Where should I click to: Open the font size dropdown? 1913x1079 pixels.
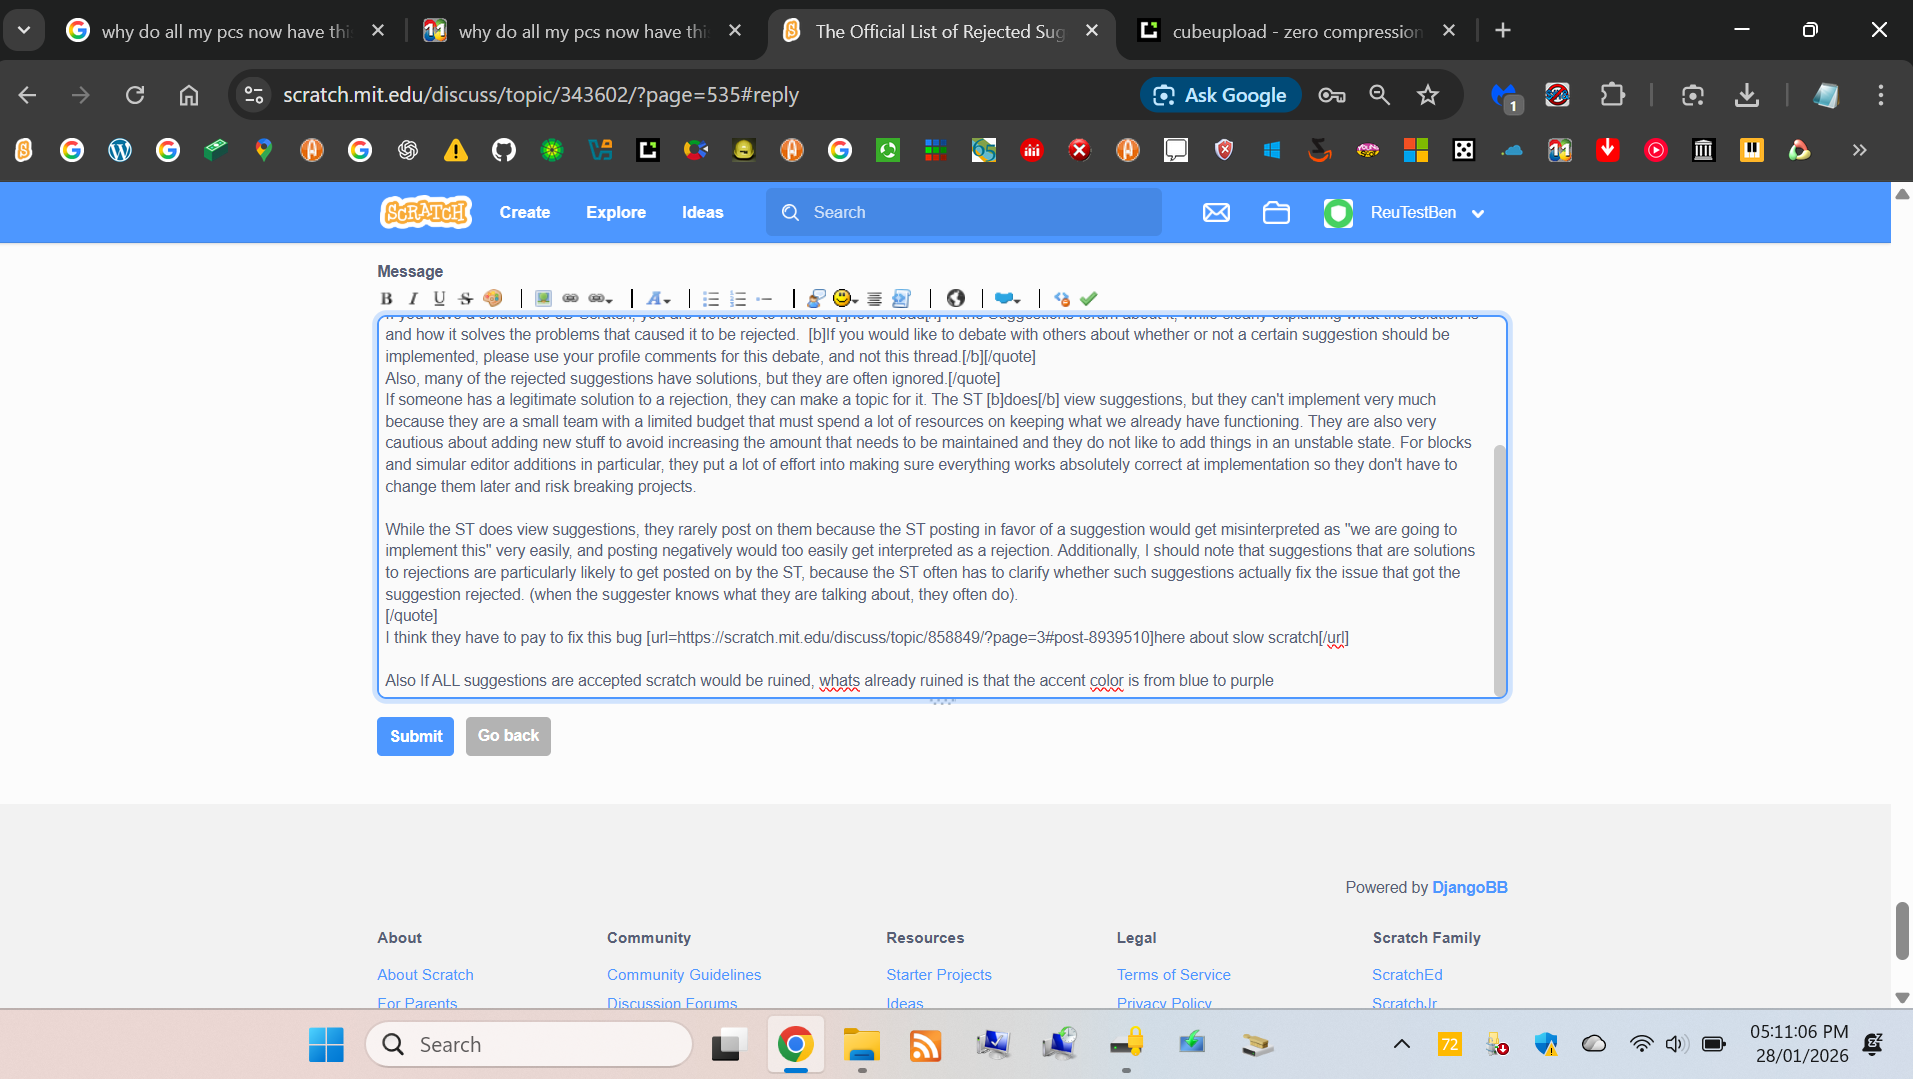658,298
